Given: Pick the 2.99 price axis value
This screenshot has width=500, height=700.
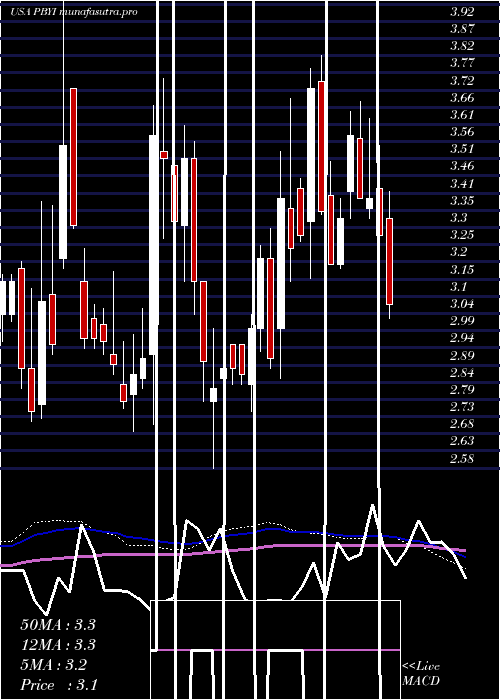Looking at the screenshot, I should [x=462, y=321].
